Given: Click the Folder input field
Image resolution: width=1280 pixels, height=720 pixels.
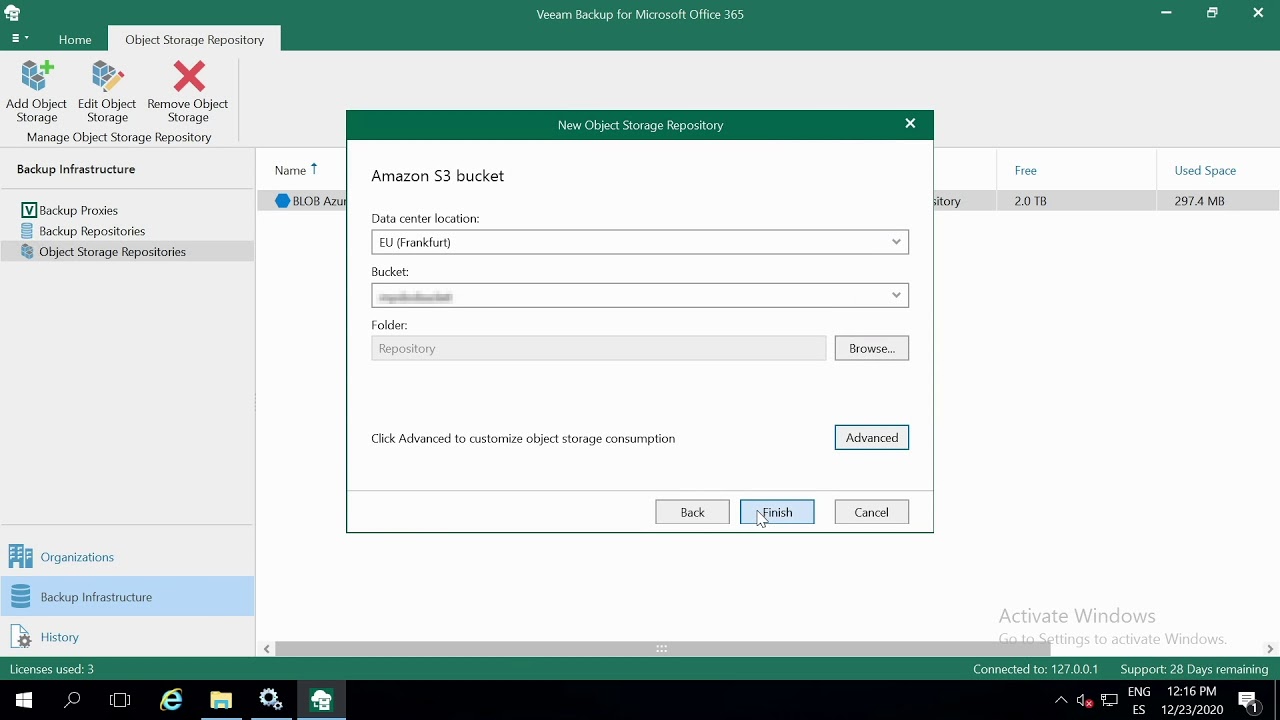Looking at the screenshot, I should point(598,348).
